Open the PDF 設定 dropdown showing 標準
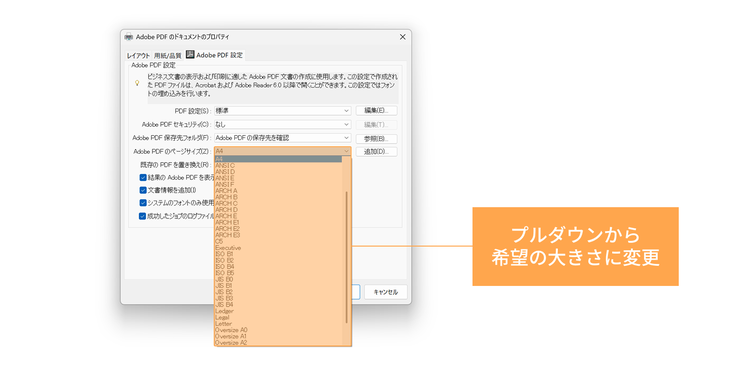Image resolution: width=750 pixels, height=375 pixels. pos(283,110)
